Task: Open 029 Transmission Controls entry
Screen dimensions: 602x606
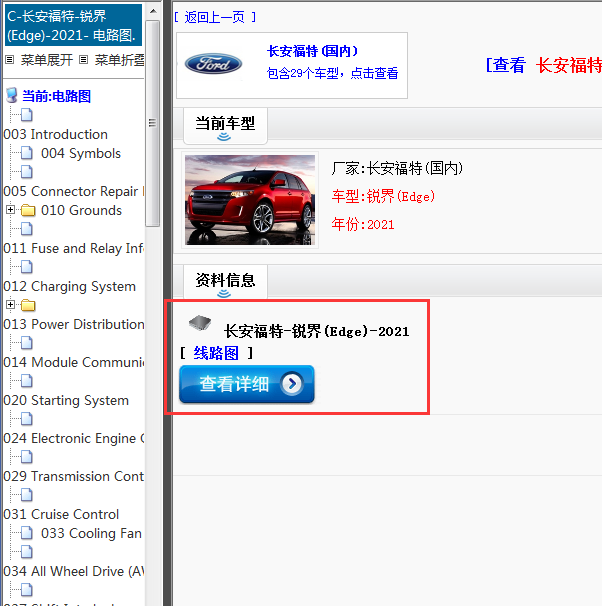Action: coord(73,476)
